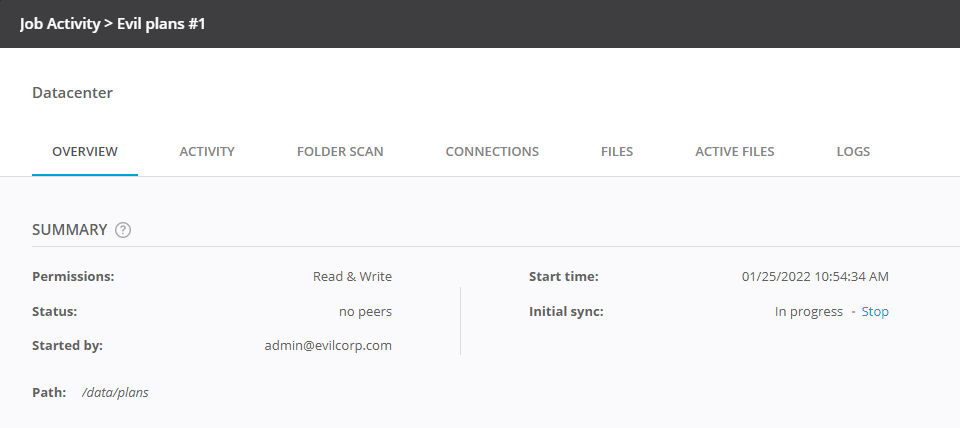Open the Folder Scan tab

coord(340,152)
